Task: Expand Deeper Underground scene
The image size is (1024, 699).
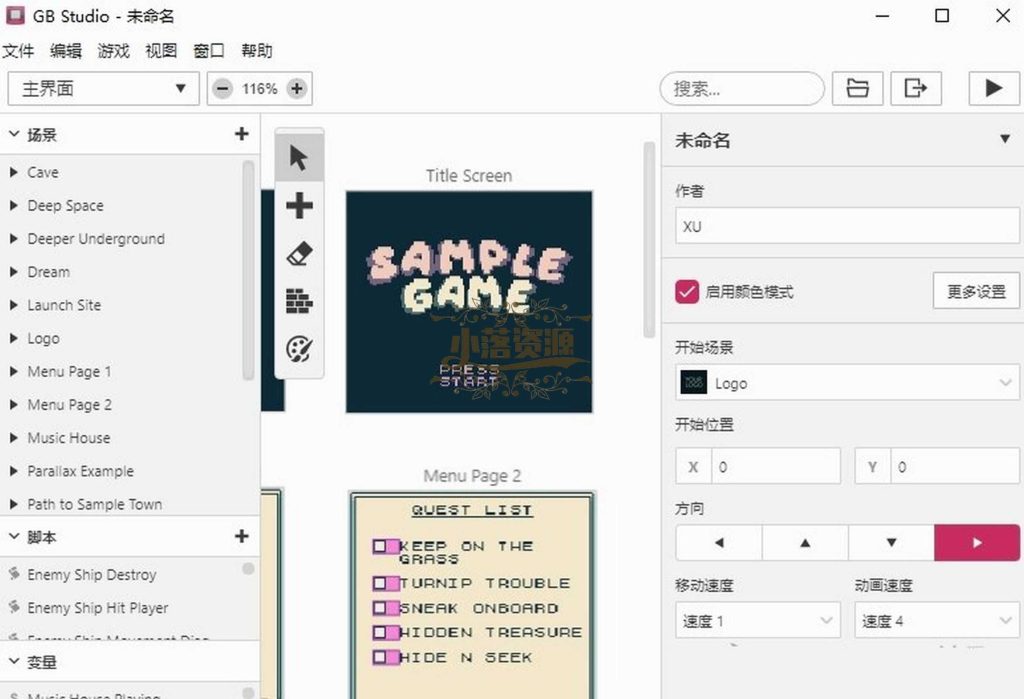Action: tap(14, 239)
